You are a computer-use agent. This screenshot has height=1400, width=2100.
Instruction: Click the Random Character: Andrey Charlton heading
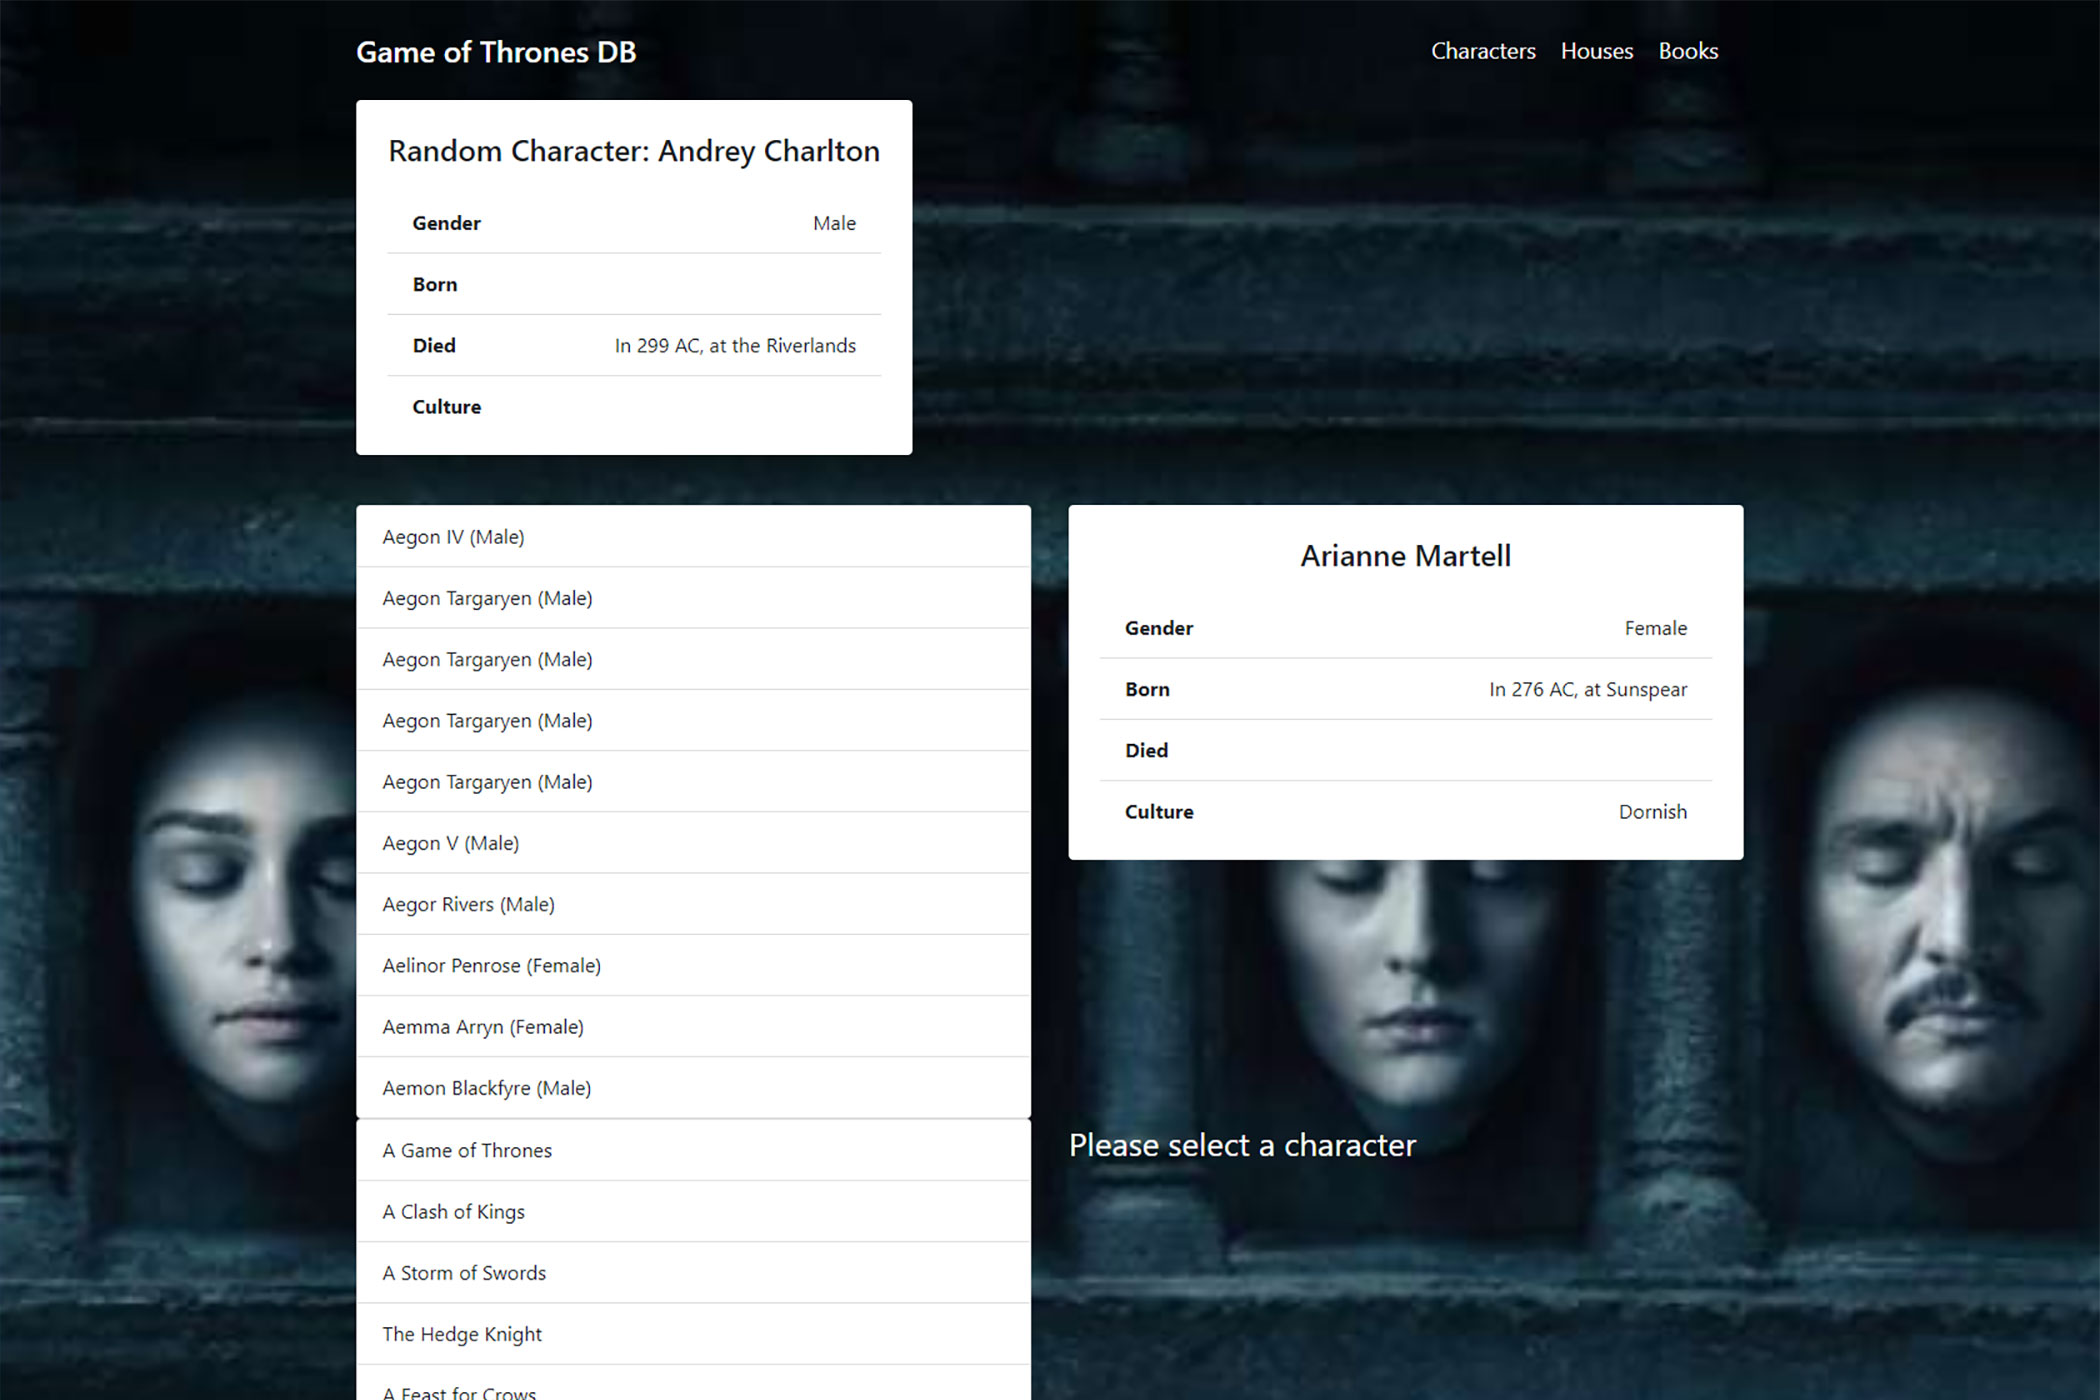[x=634, y=151]
